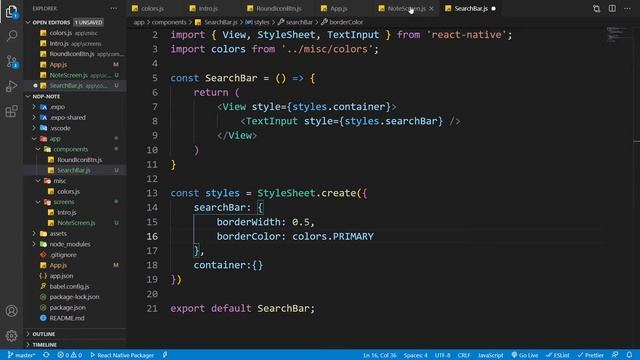Select the SearchBar.js tab
640x360 pixels.
click(x=471, y=8)
